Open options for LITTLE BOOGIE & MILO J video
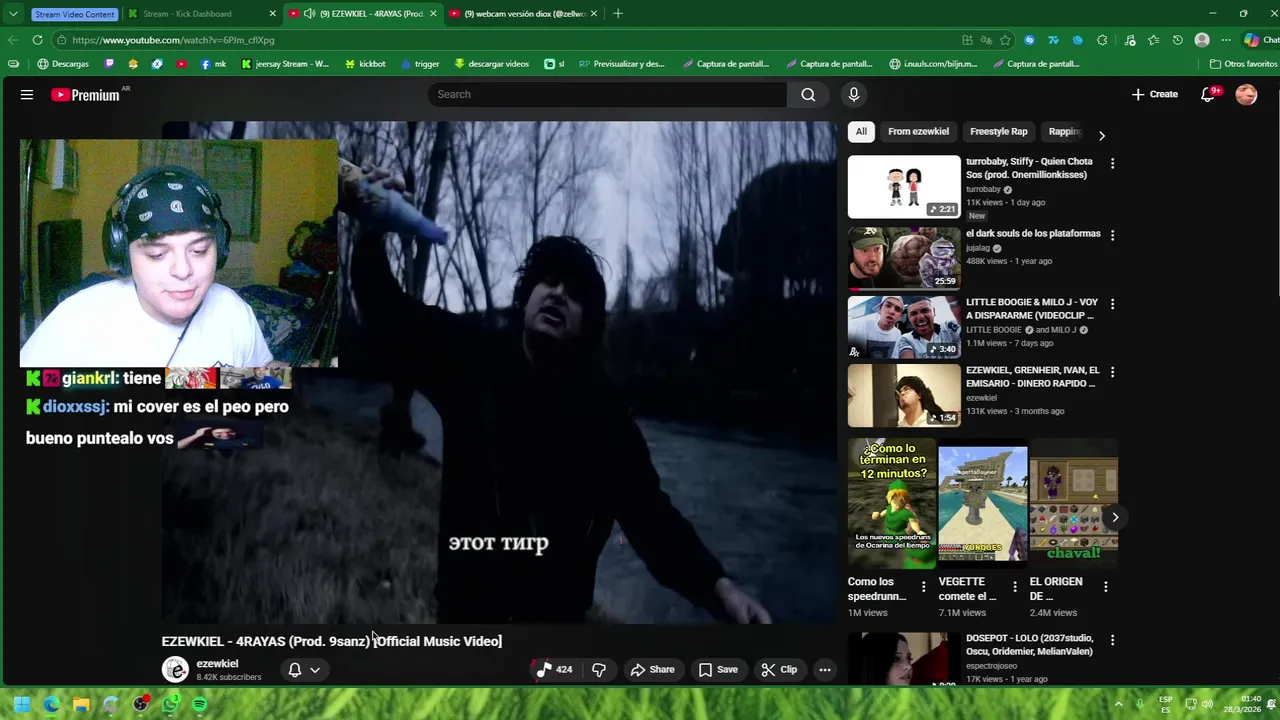 1112,304
